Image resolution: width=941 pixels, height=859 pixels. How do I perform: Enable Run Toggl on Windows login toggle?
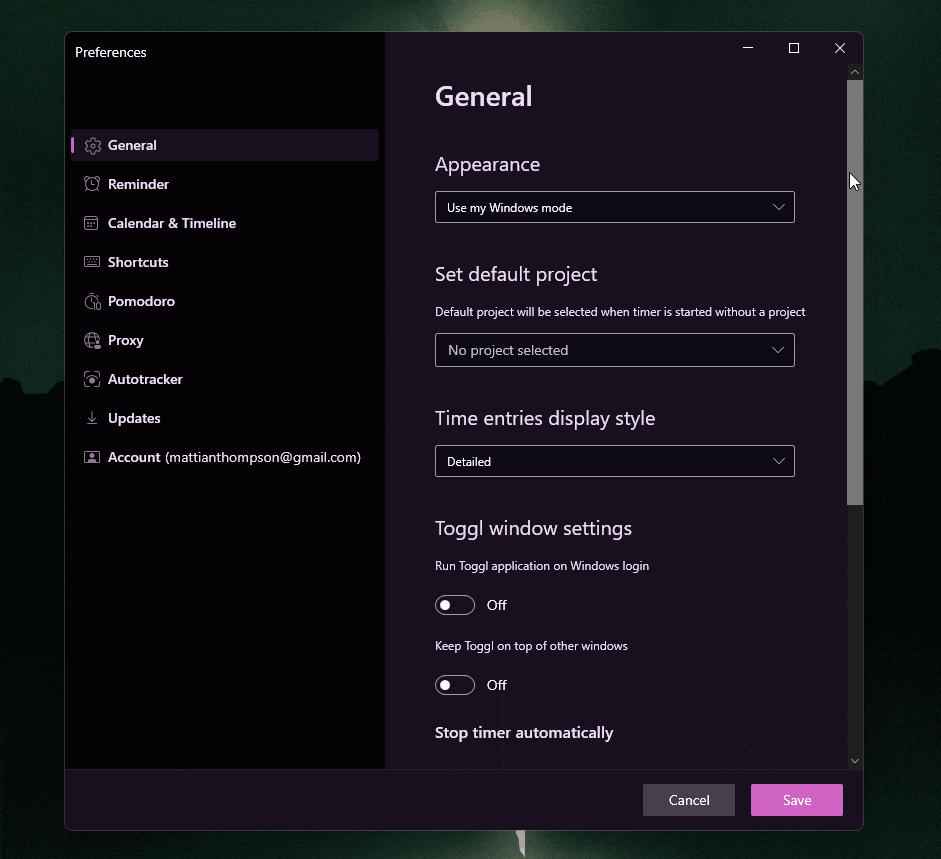tap(455, 605)
